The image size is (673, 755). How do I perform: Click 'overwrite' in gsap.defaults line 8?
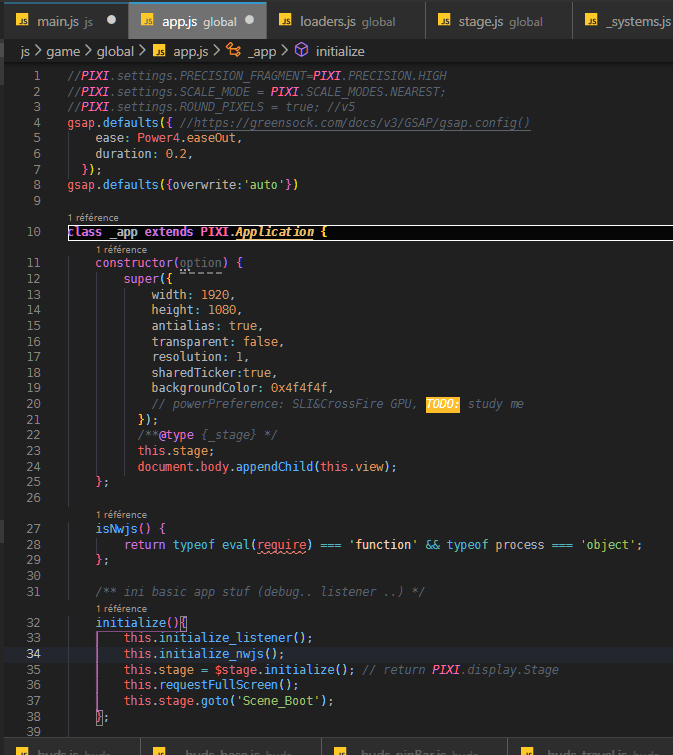(205, 185)
